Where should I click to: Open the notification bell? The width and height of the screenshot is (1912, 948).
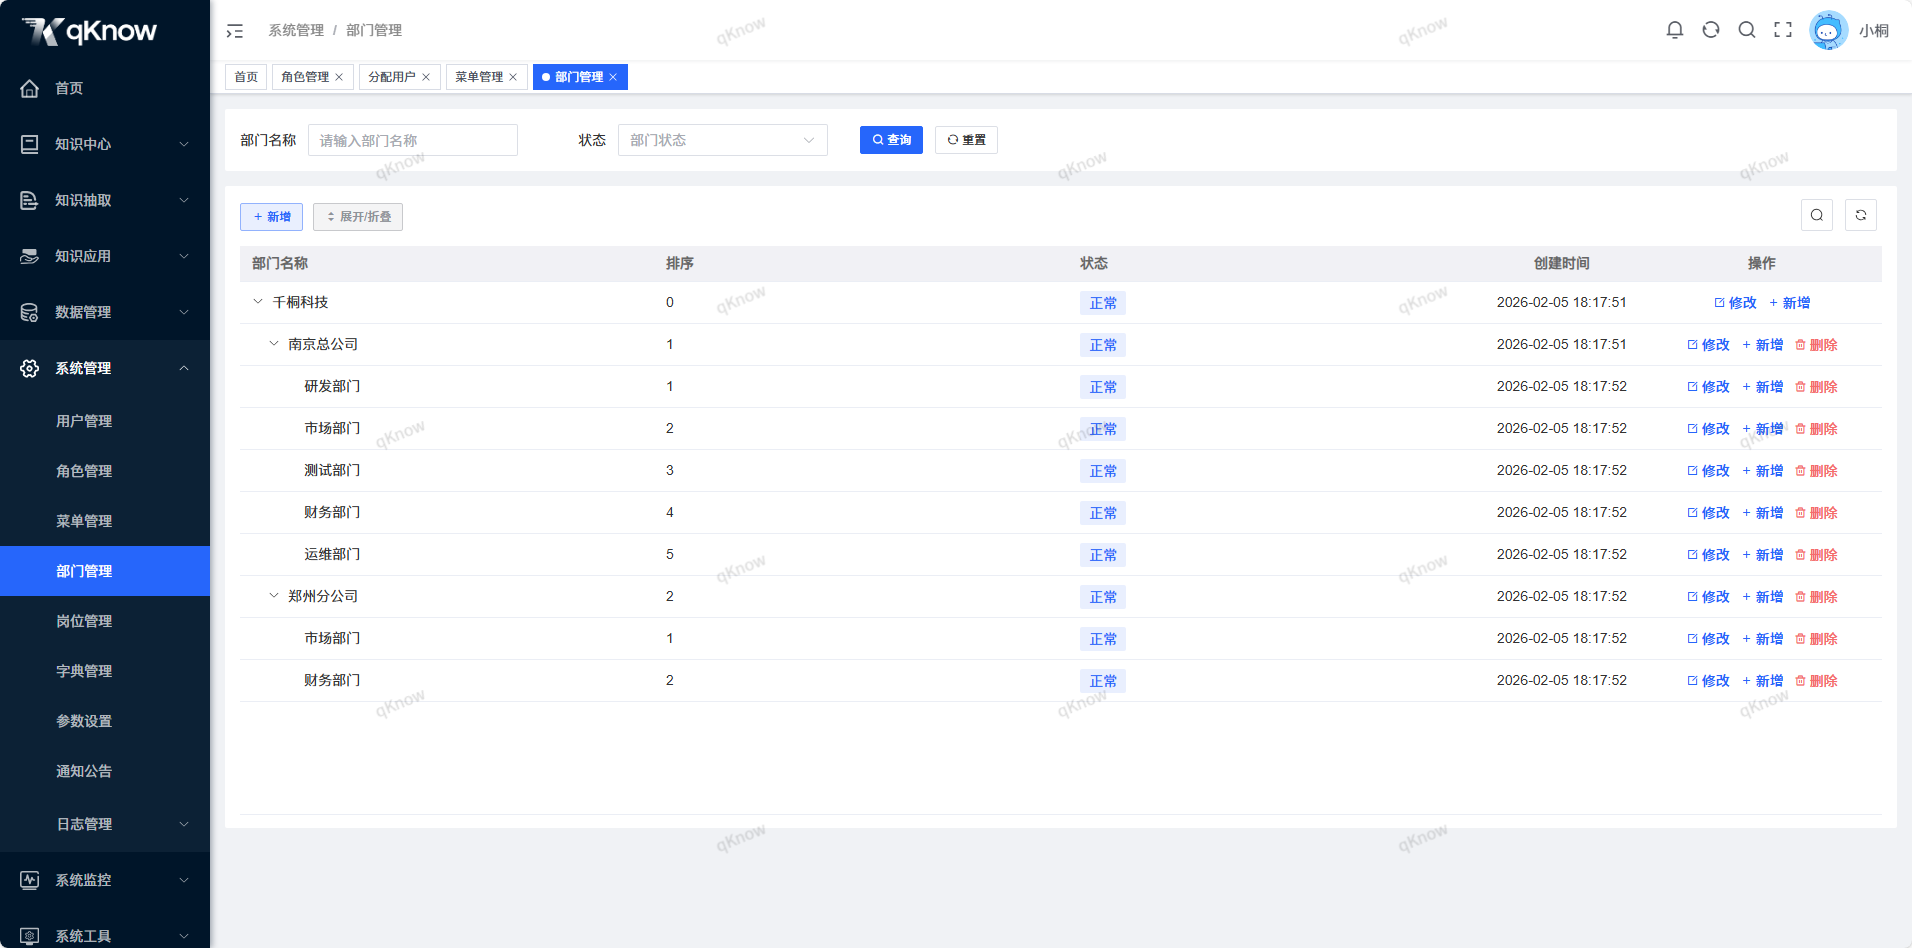[1675, 30]
